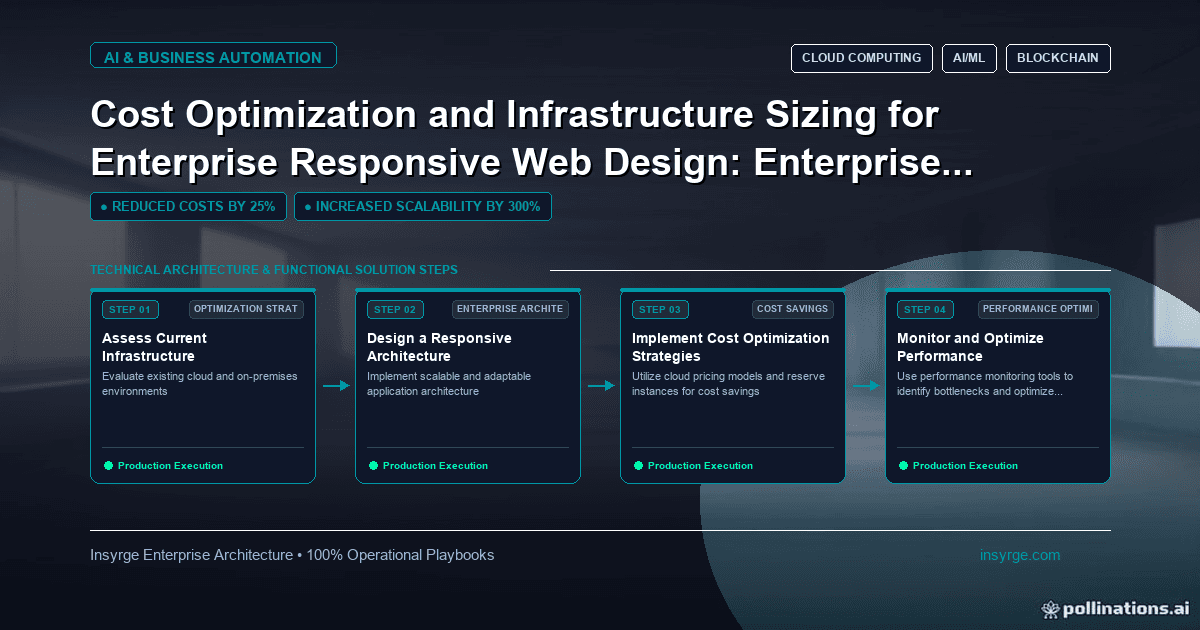Image resolution: width=1200 pixels, height=630 pixels.
Task: Click the main headline about Cost Optimization
Action: point(532,139)
